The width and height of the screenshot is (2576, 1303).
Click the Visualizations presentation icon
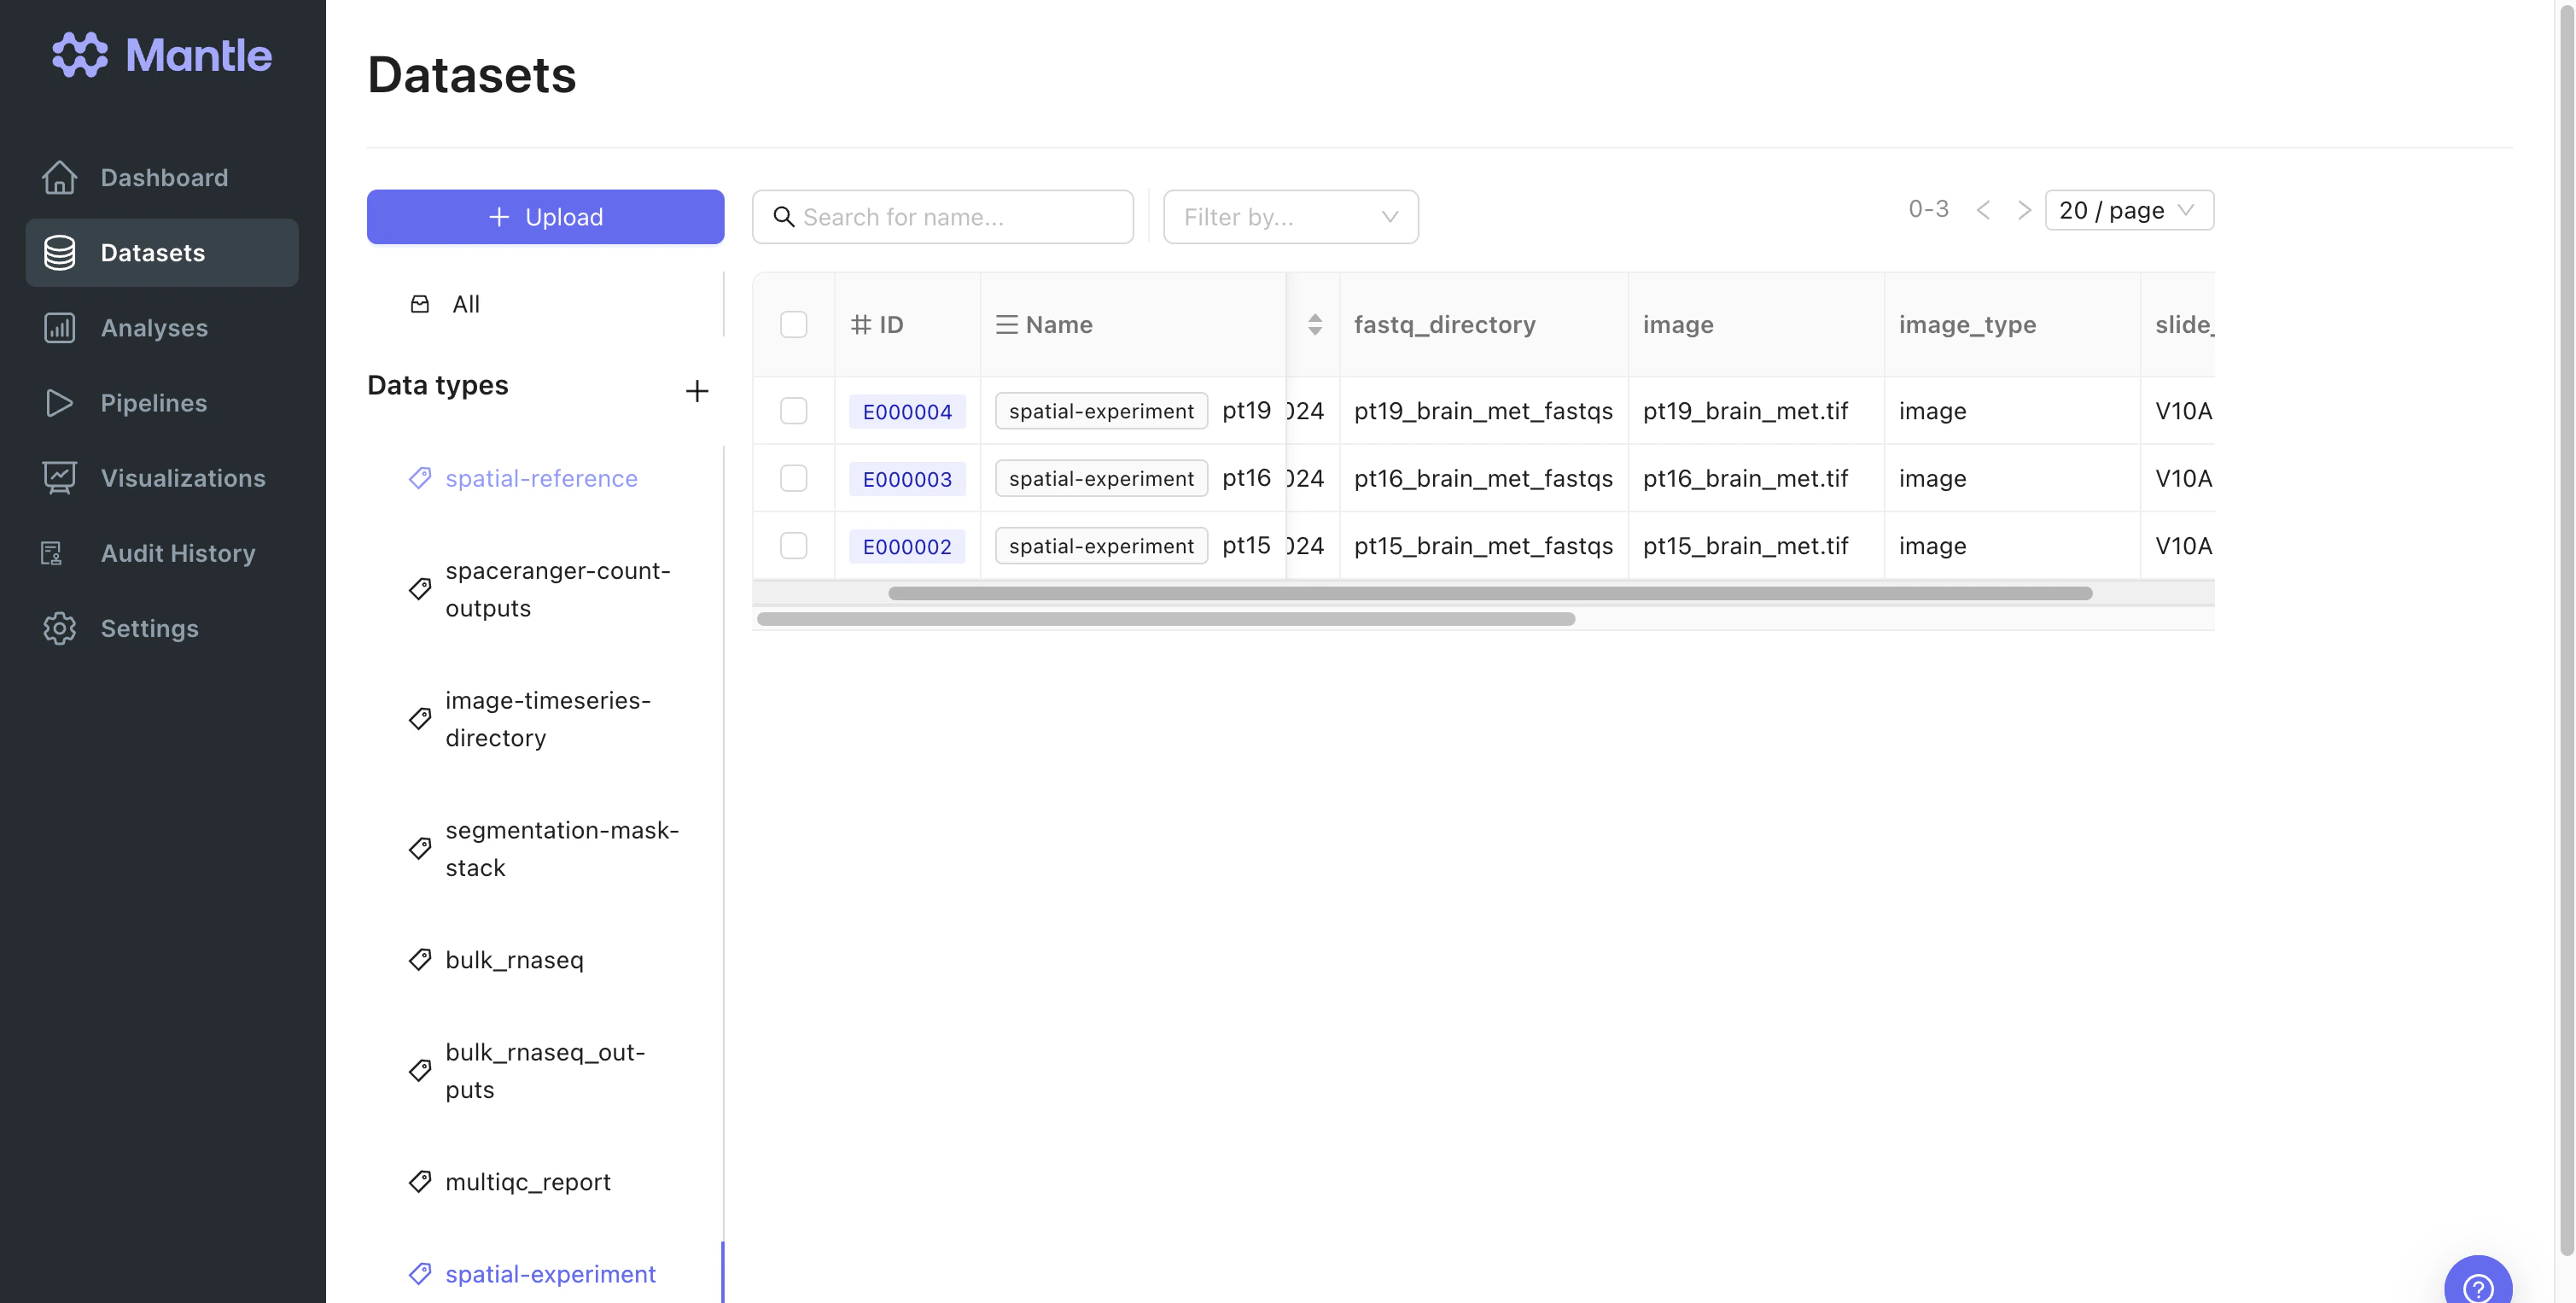click(59, 477)
